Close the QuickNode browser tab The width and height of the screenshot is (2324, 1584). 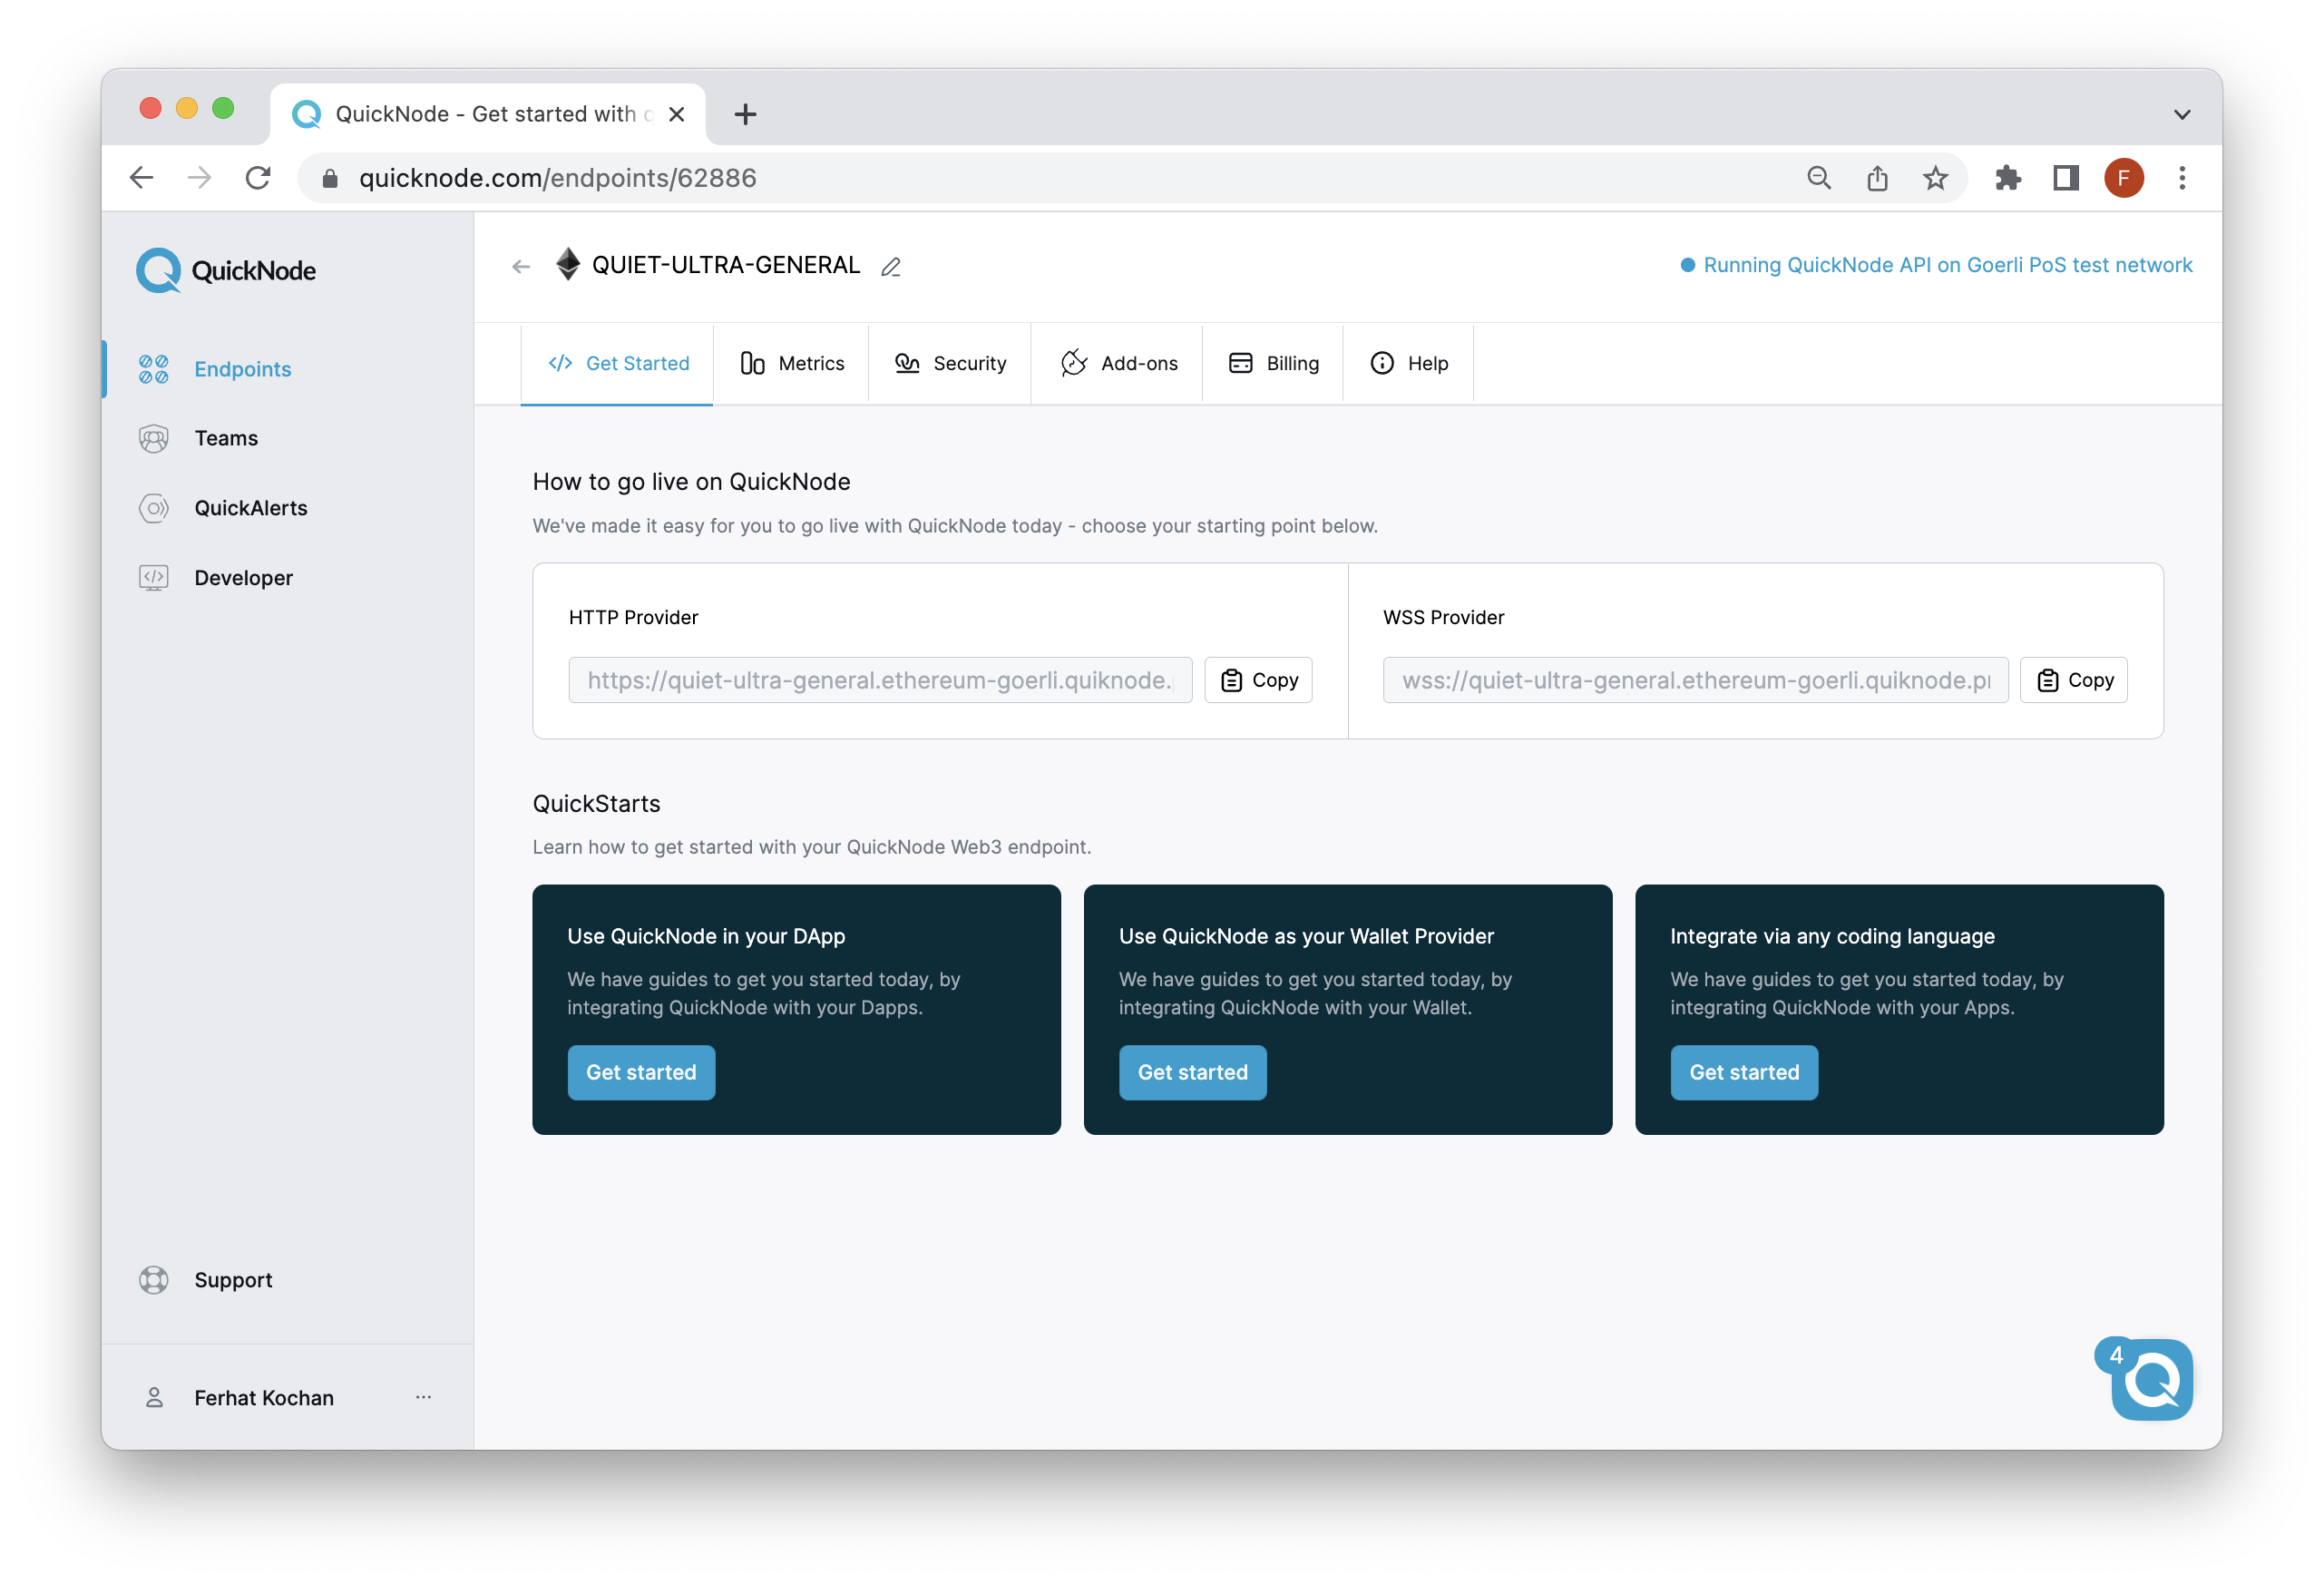pos(677,114)
